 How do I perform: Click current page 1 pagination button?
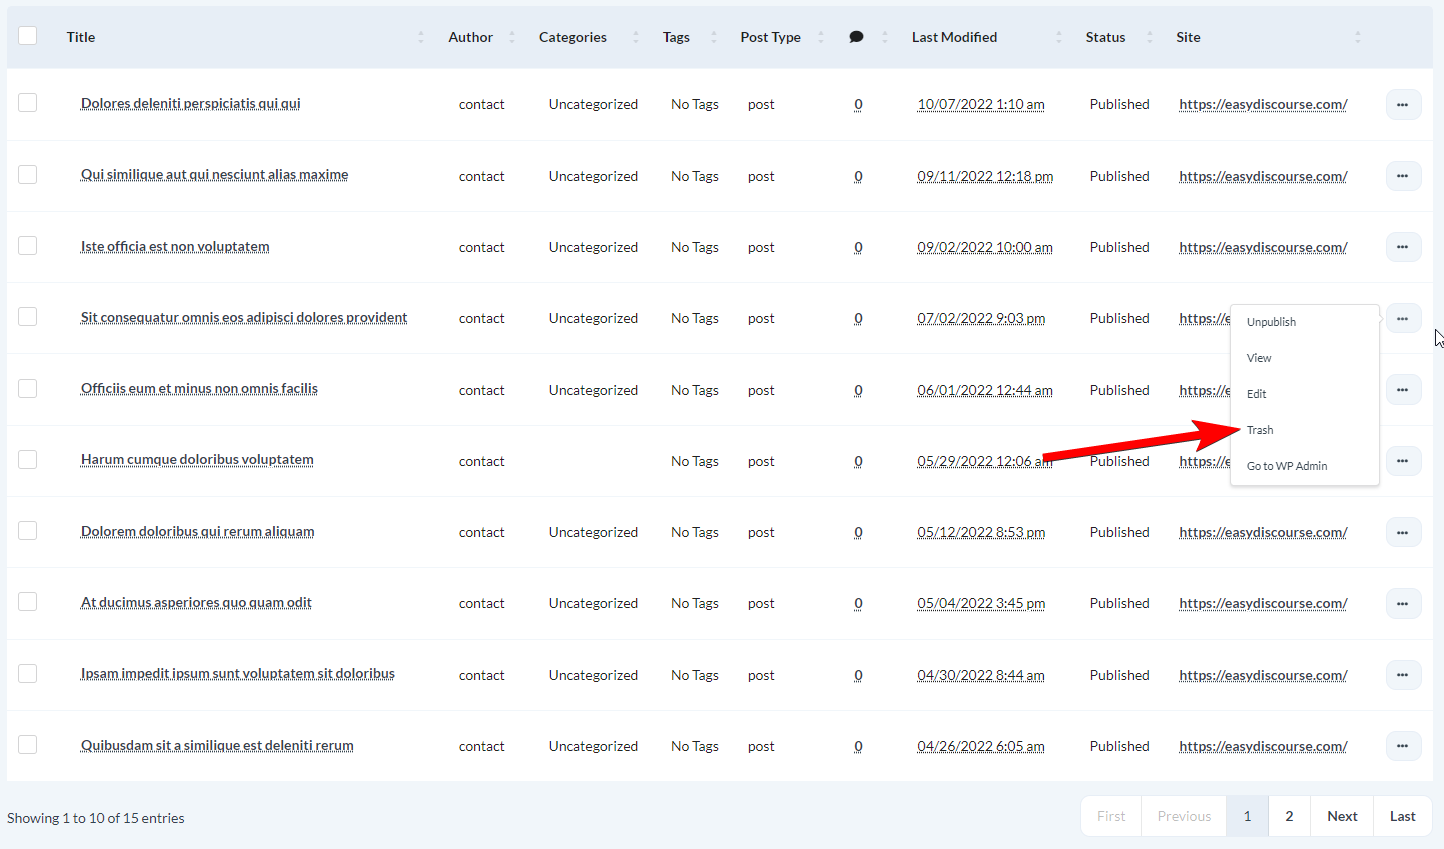pos(1248,816)
